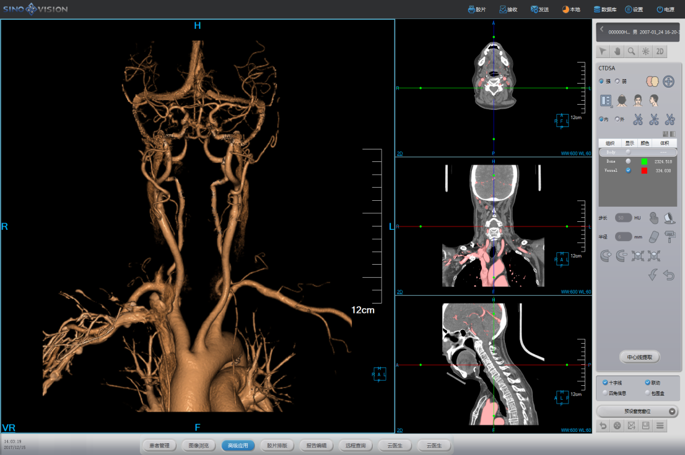Select the eraser tool

point(654,237)
